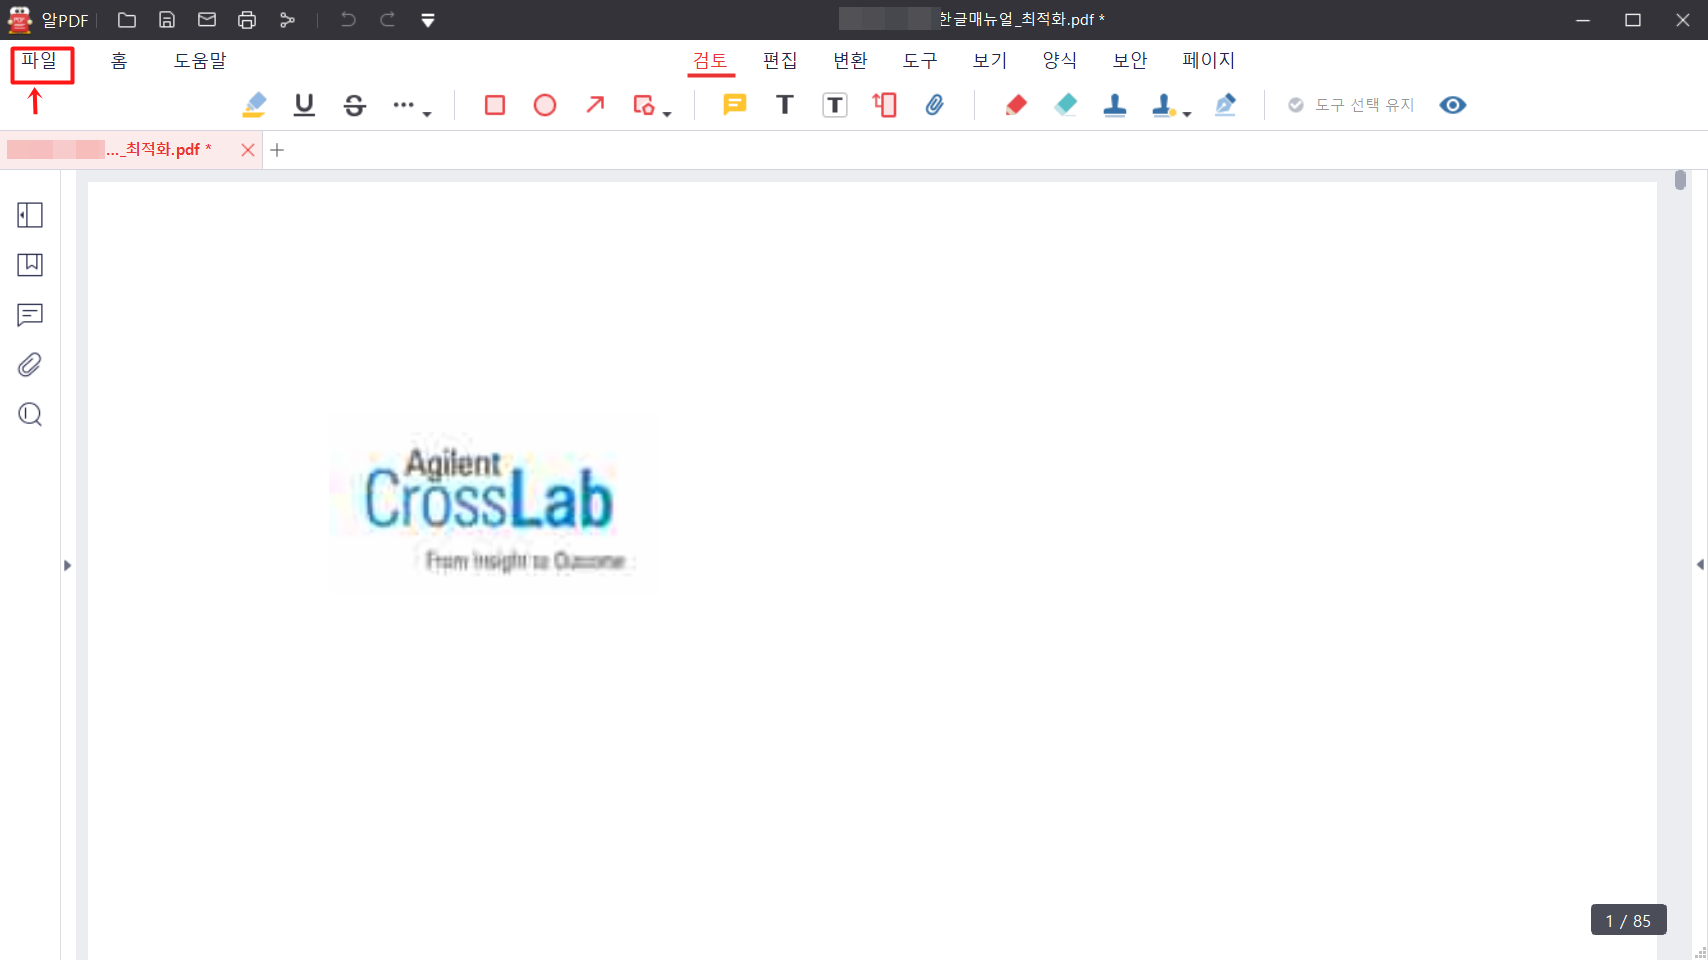
Task: Expand the custom stamp dropdown
Action: pos(1187,114)
